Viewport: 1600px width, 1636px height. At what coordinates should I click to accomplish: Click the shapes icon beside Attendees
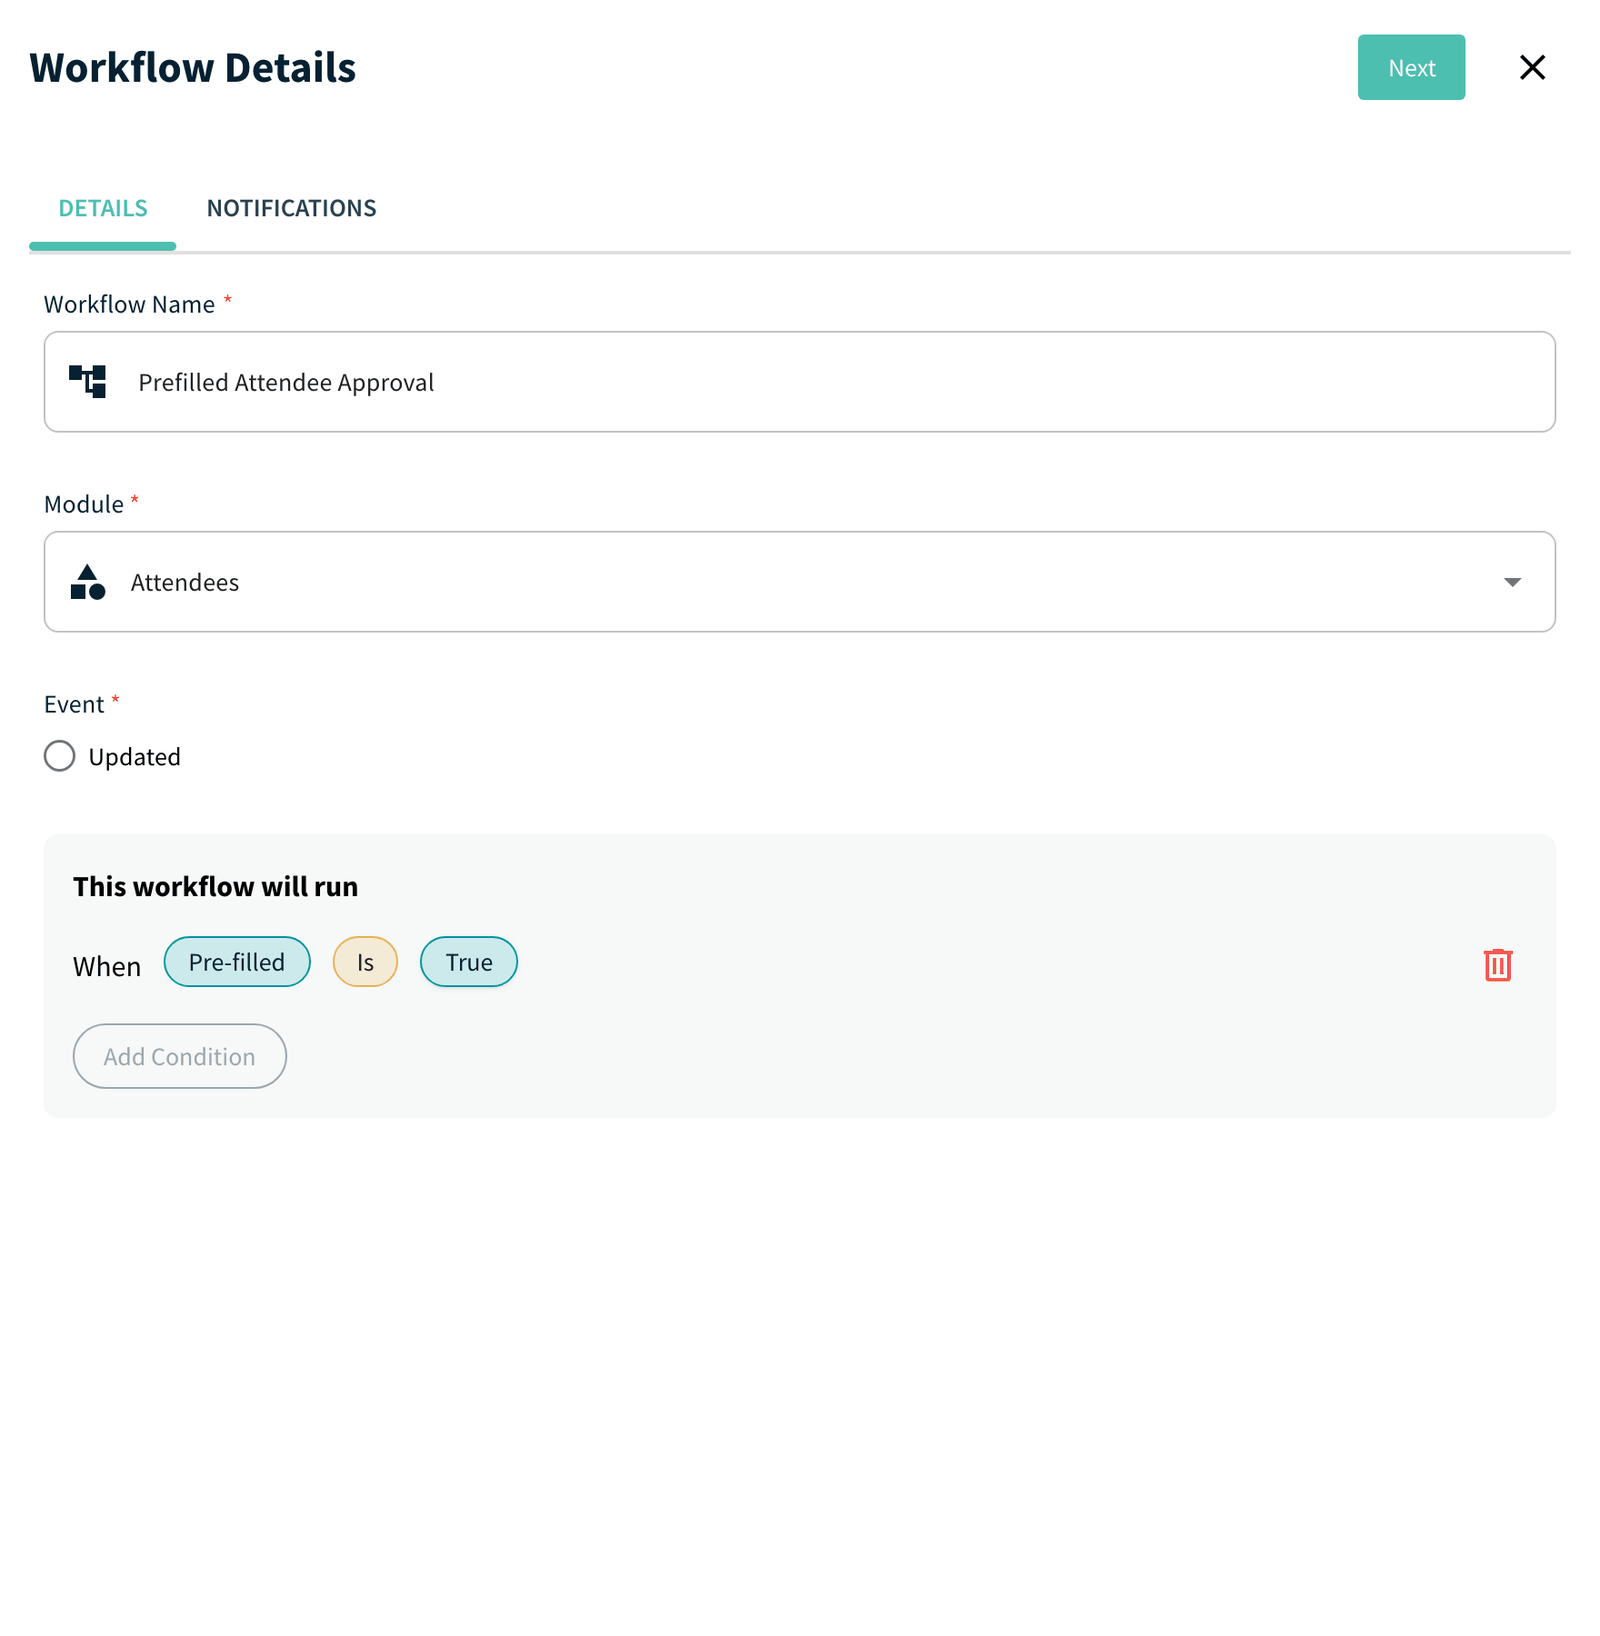[x=88, y=582]
